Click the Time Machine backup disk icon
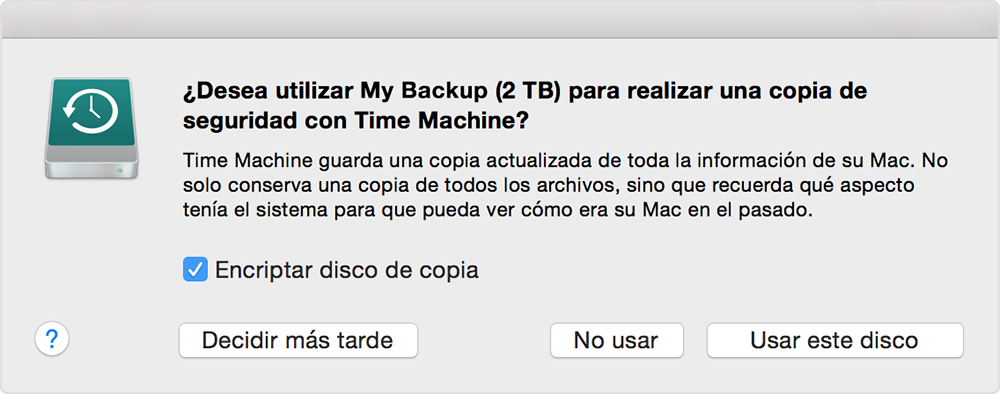The height and width of the screenshot is (394, 1000). pos(91,128)
